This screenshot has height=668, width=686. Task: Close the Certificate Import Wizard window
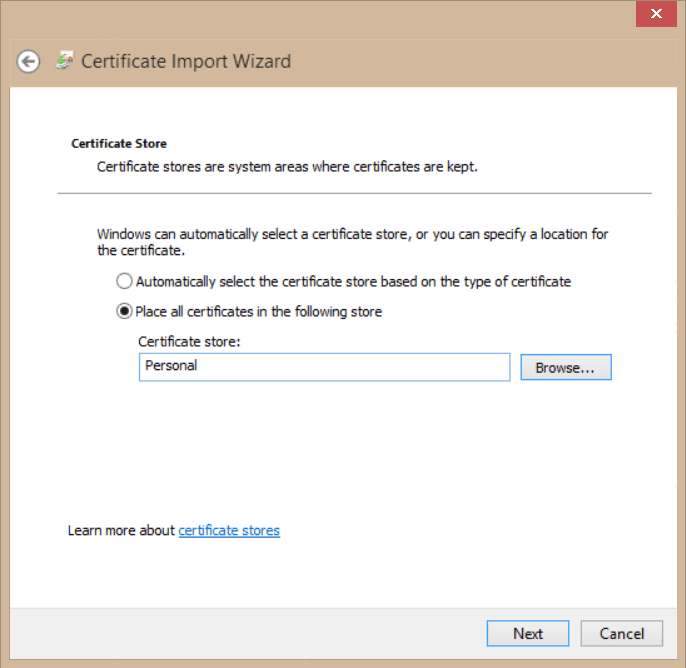coord(656,14)
